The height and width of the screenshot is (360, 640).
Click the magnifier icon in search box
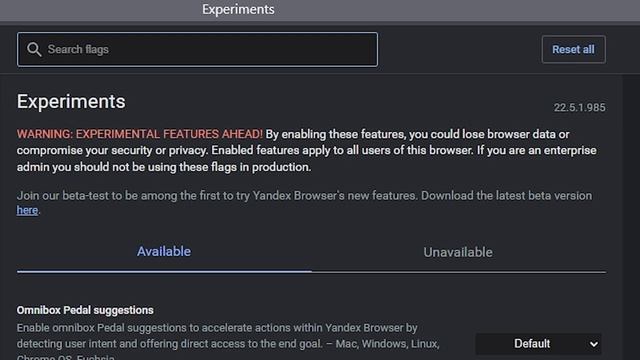pyautogui.click(x=34, y=49)
